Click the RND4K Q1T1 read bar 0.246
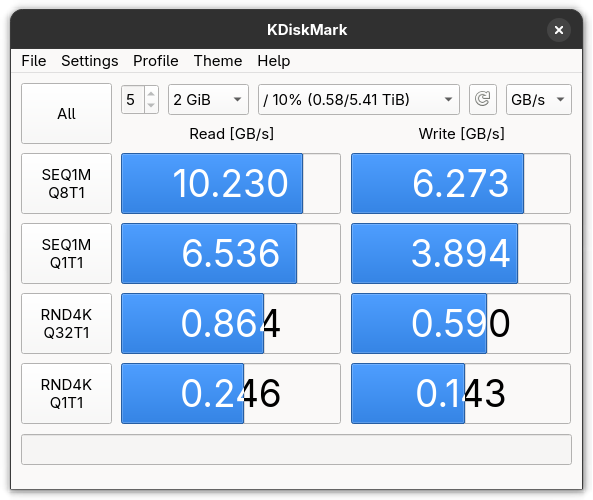The width and height of the screenshot is (593, 500). point(231,393)
